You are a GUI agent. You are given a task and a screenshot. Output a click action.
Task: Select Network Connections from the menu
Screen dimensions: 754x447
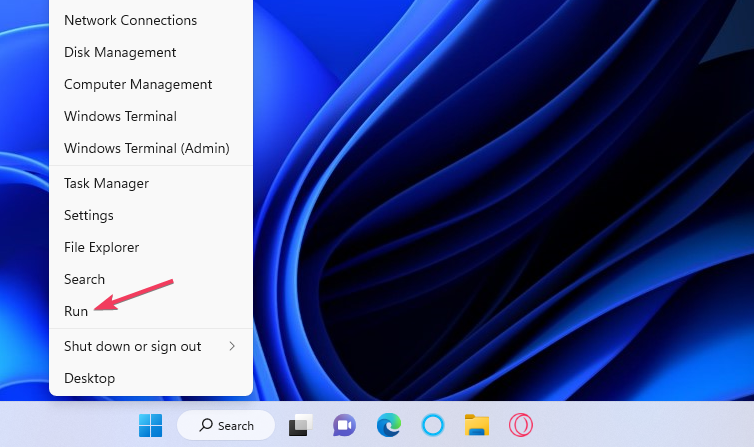(x=151, y=20)
